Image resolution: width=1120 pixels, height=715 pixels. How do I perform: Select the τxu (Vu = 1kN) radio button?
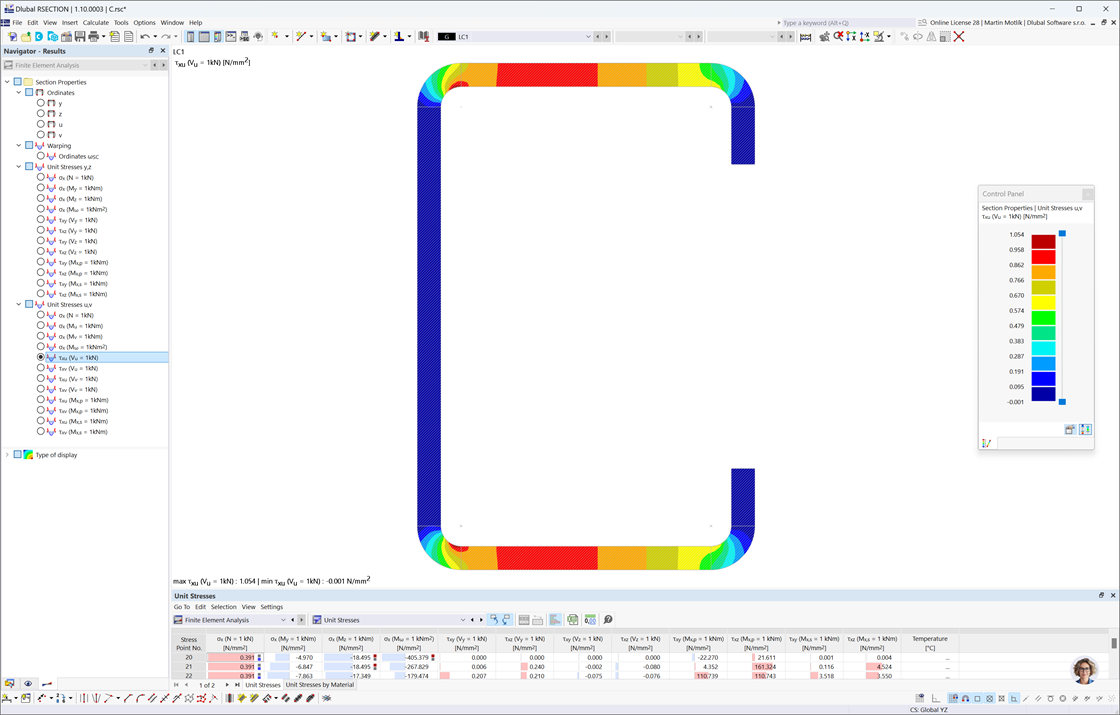pos(41,357)
